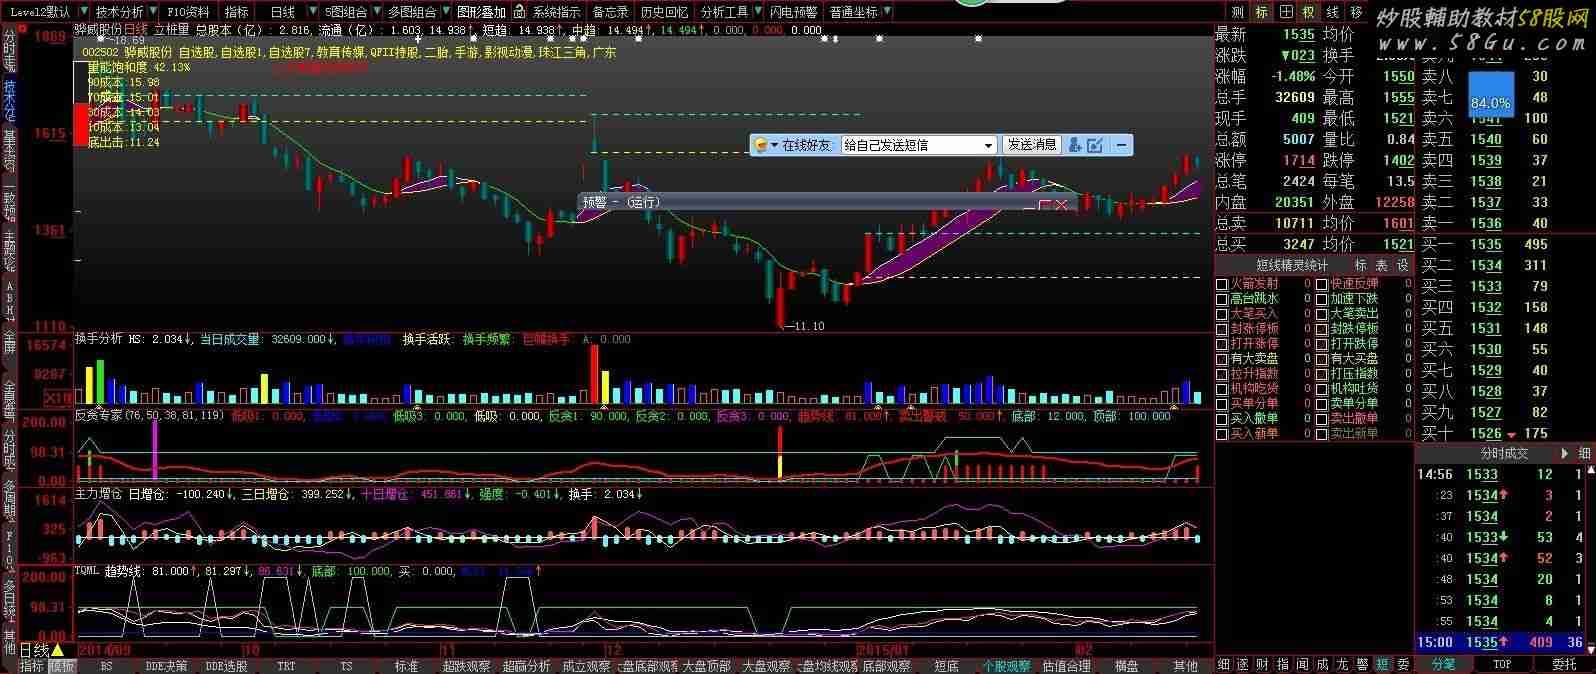
Task: Switch to the DDE决策 indicator tab
Action: point(166,666)
